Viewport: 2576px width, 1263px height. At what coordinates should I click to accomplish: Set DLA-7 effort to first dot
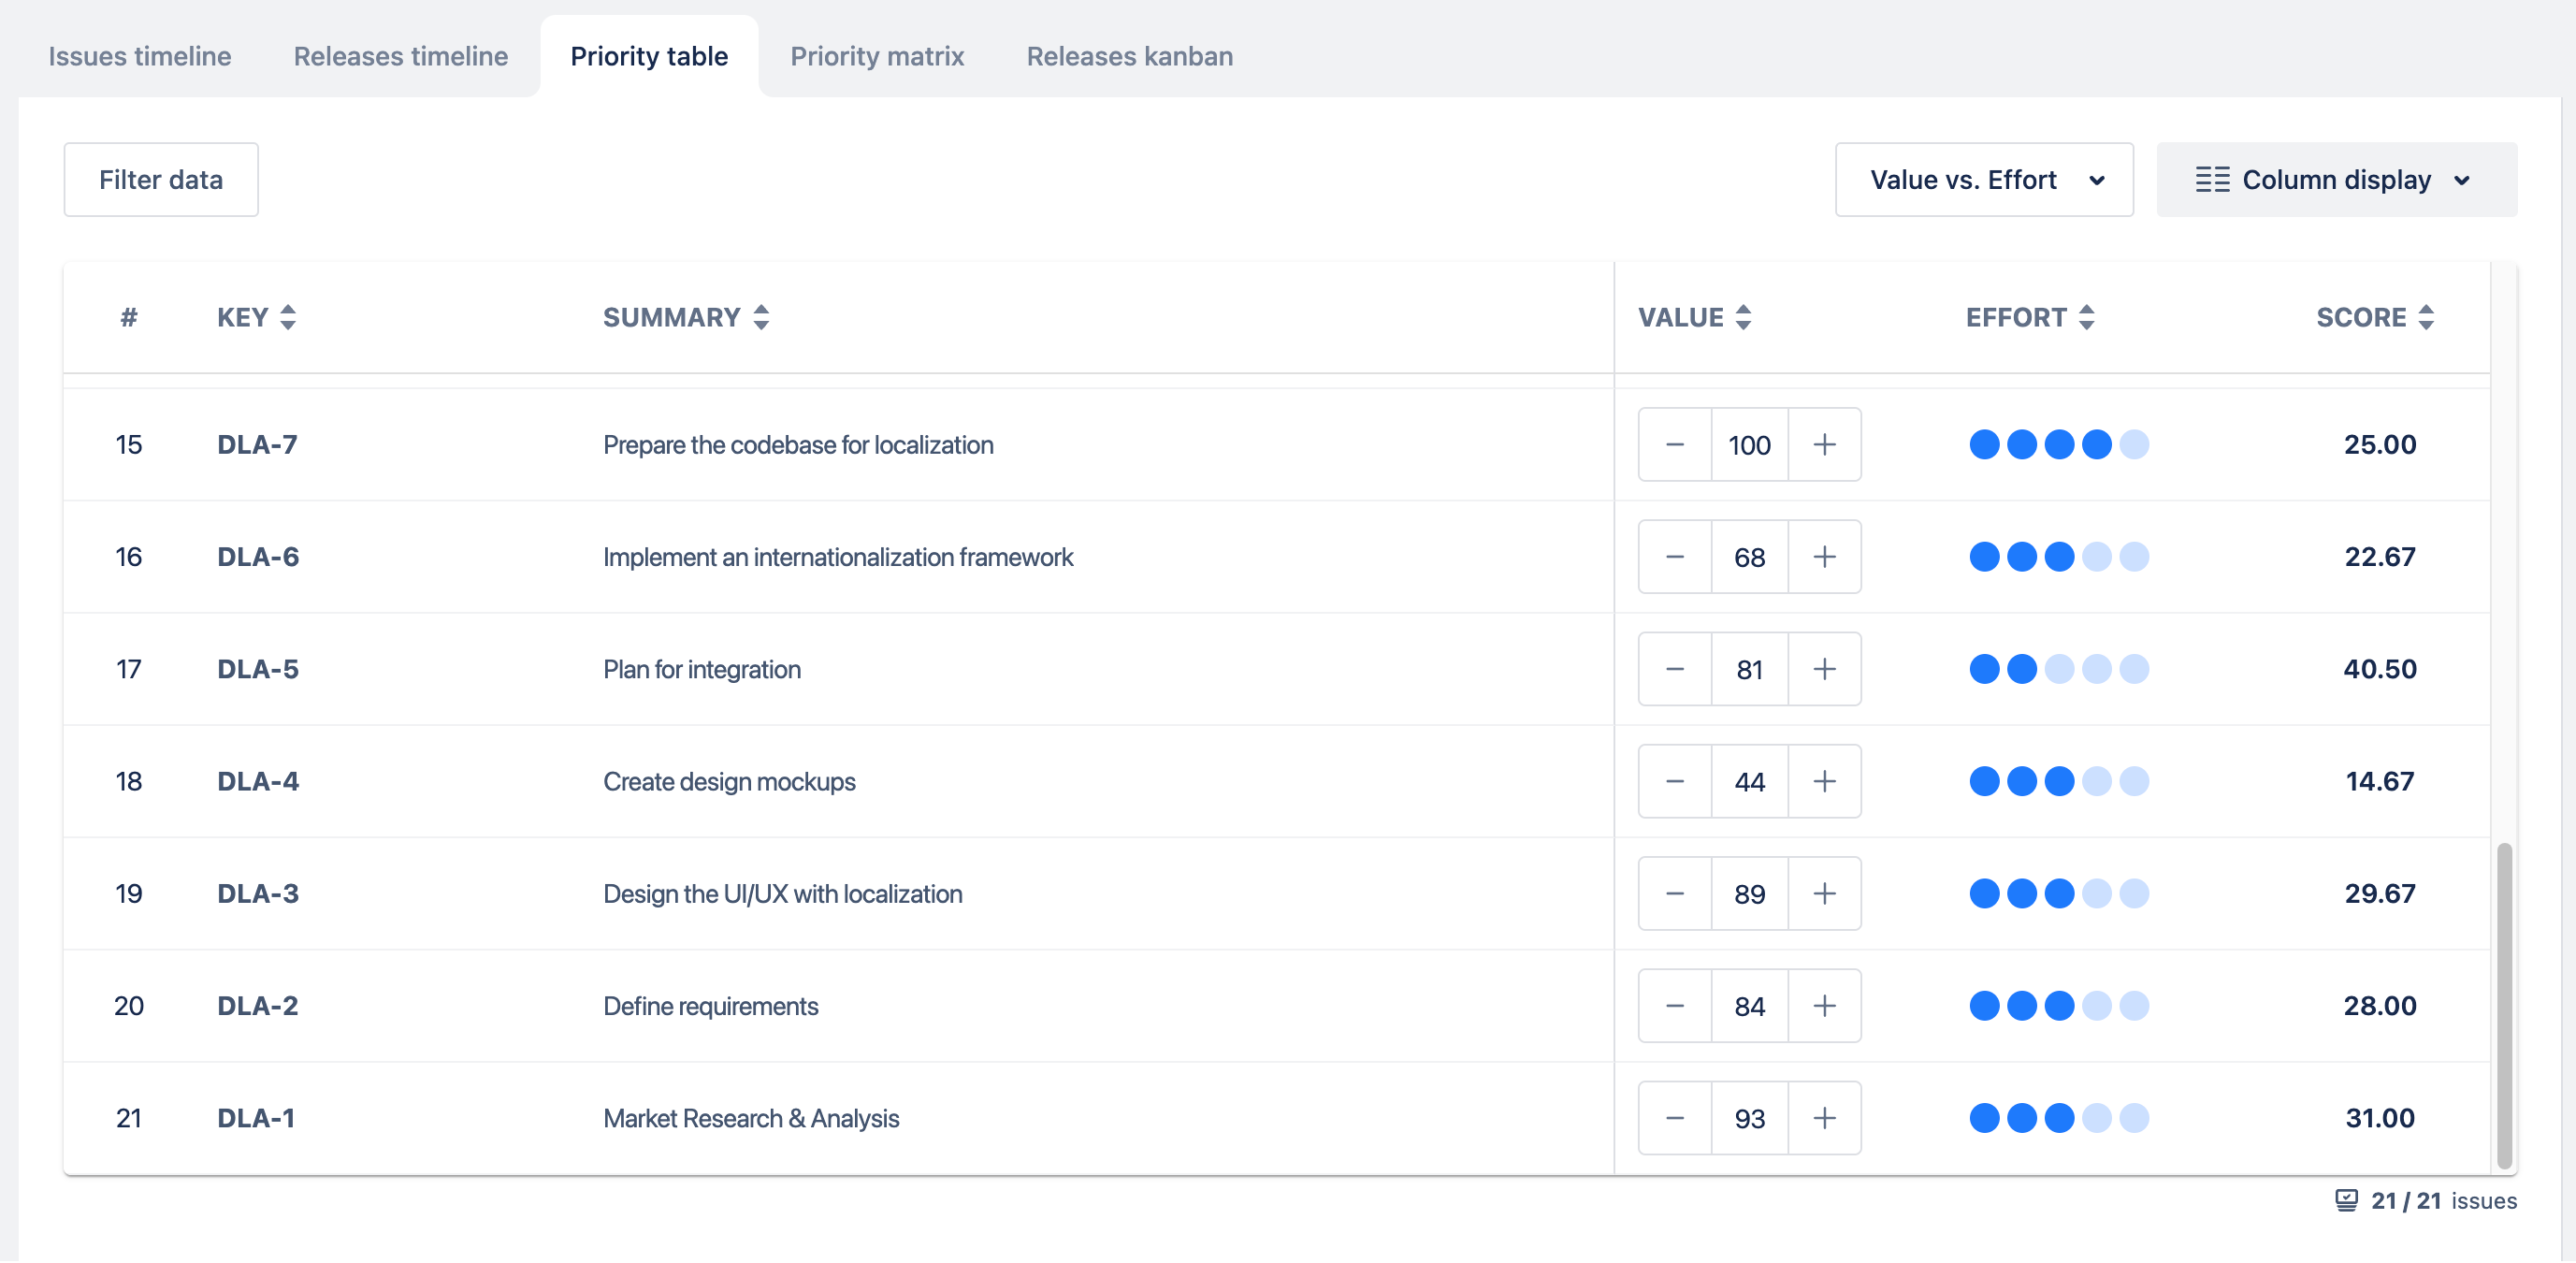pyautogui.click(x=1984, y=444)
